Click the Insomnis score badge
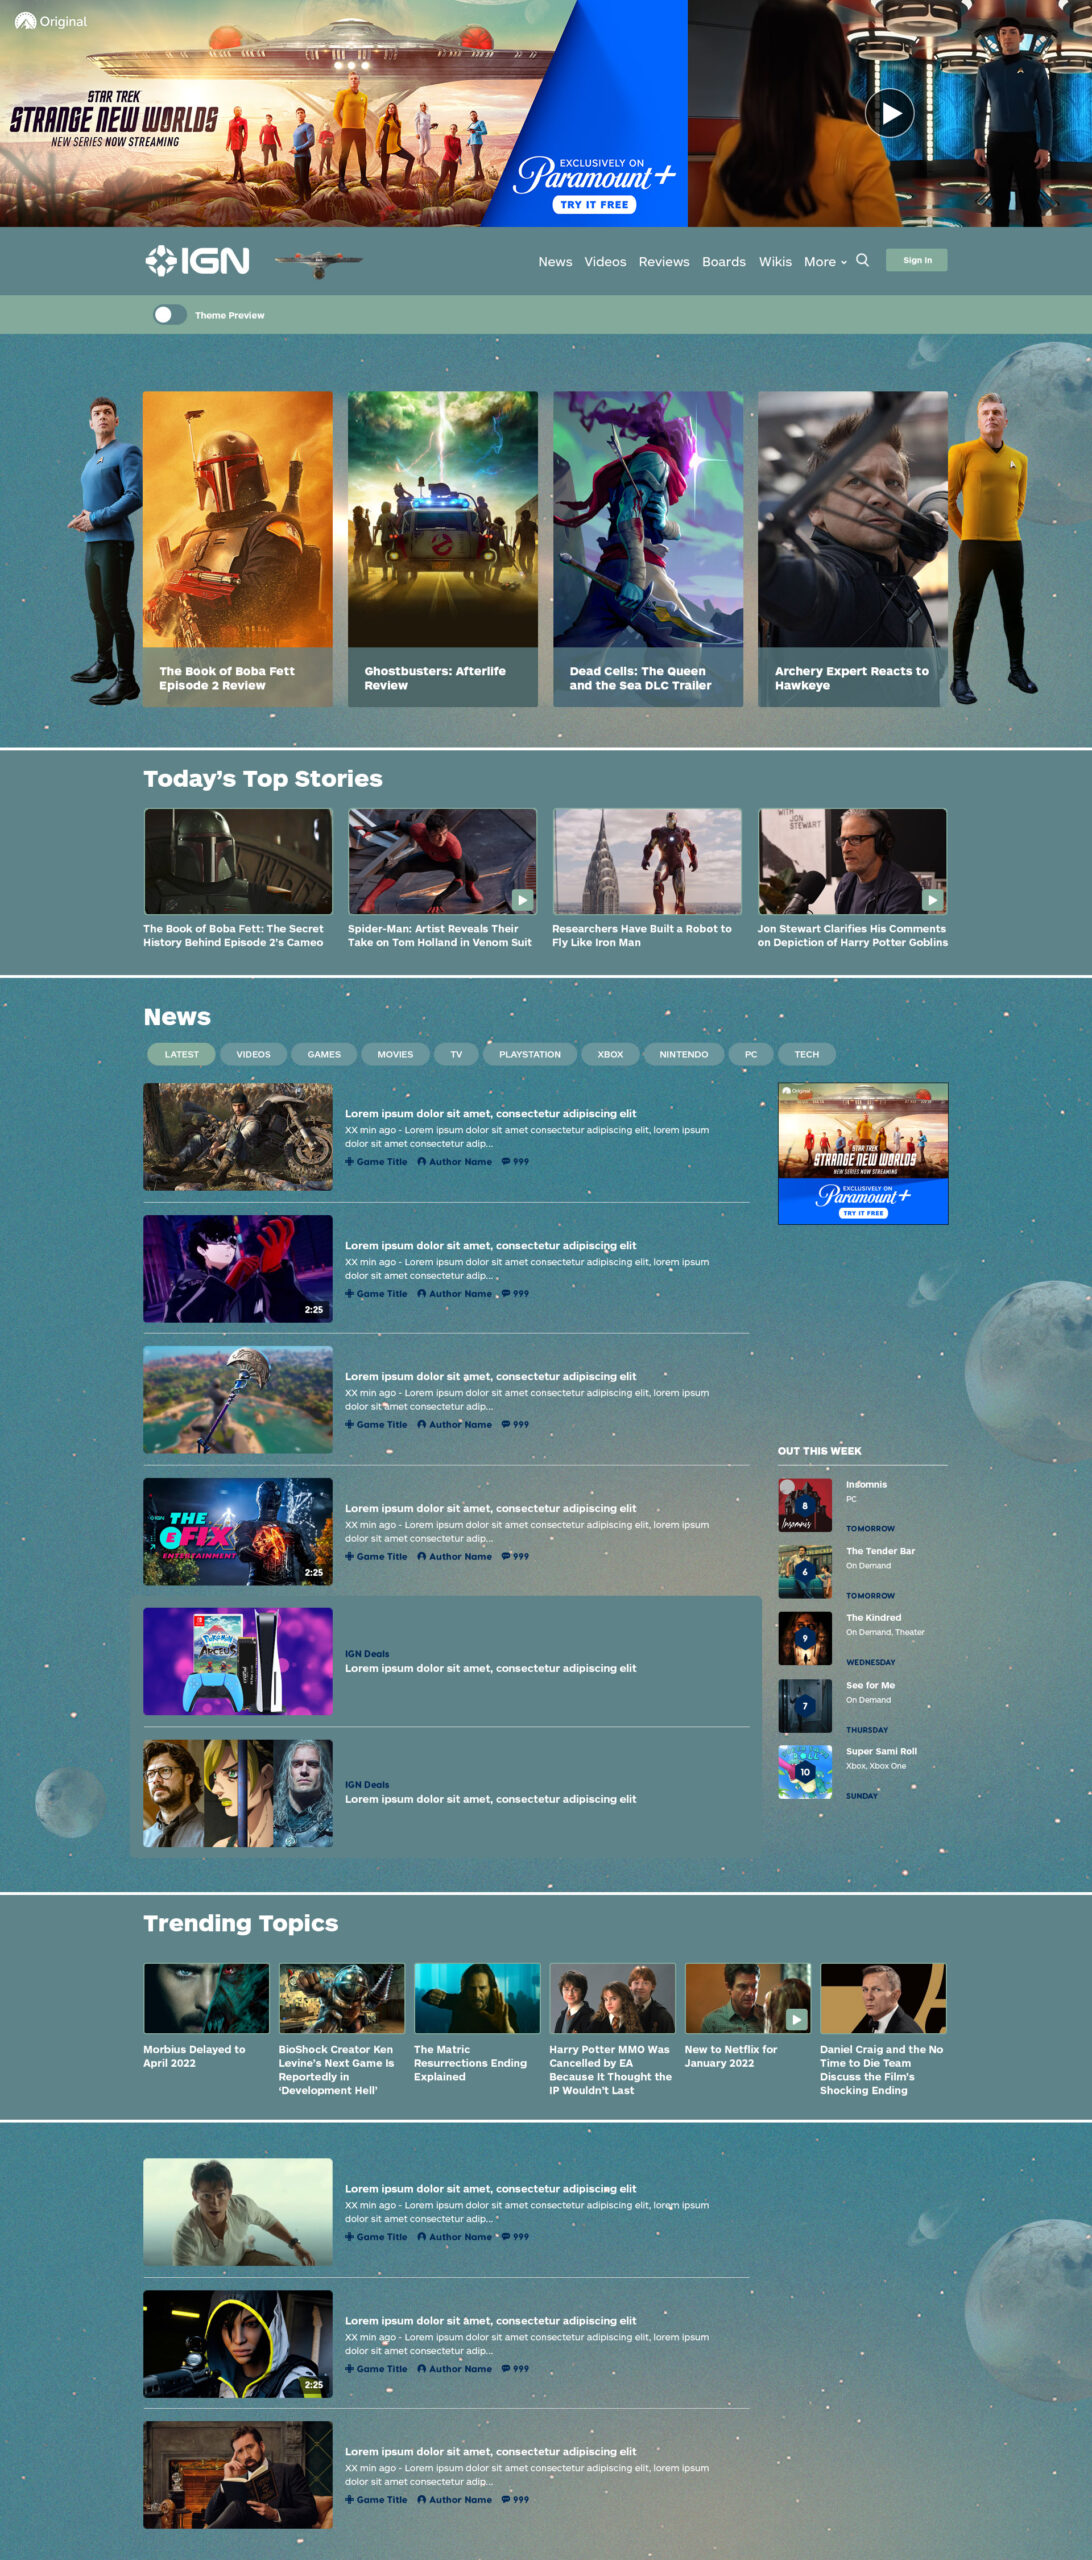The height and width of the screenshot is (2560, 1092). (805, 1506)
